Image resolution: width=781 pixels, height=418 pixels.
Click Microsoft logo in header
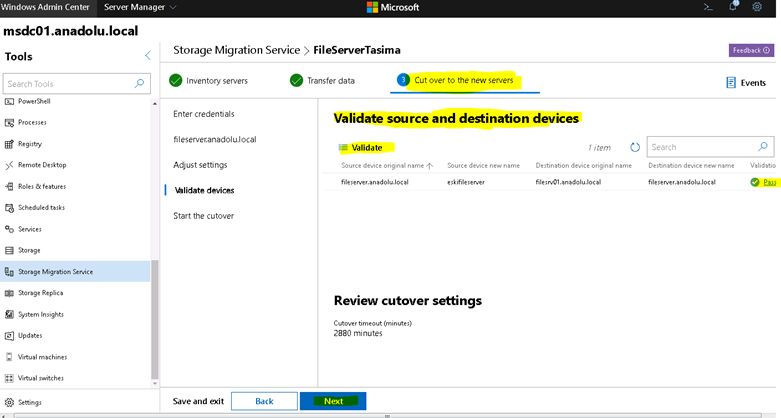click(393, 7)
